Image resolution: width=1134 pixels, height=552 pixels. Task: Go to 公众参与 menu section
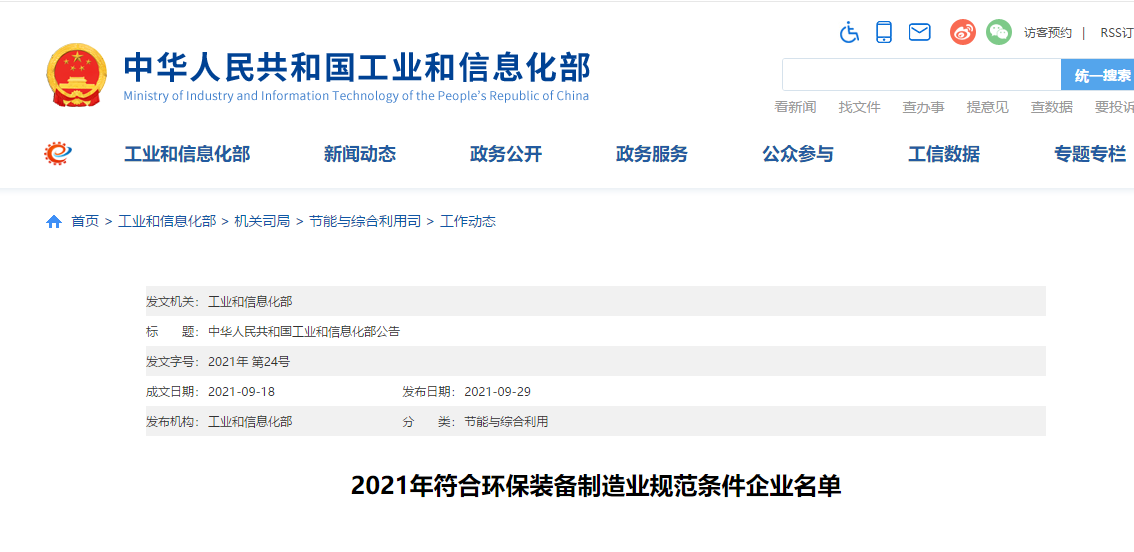click(x=798, y=154)
